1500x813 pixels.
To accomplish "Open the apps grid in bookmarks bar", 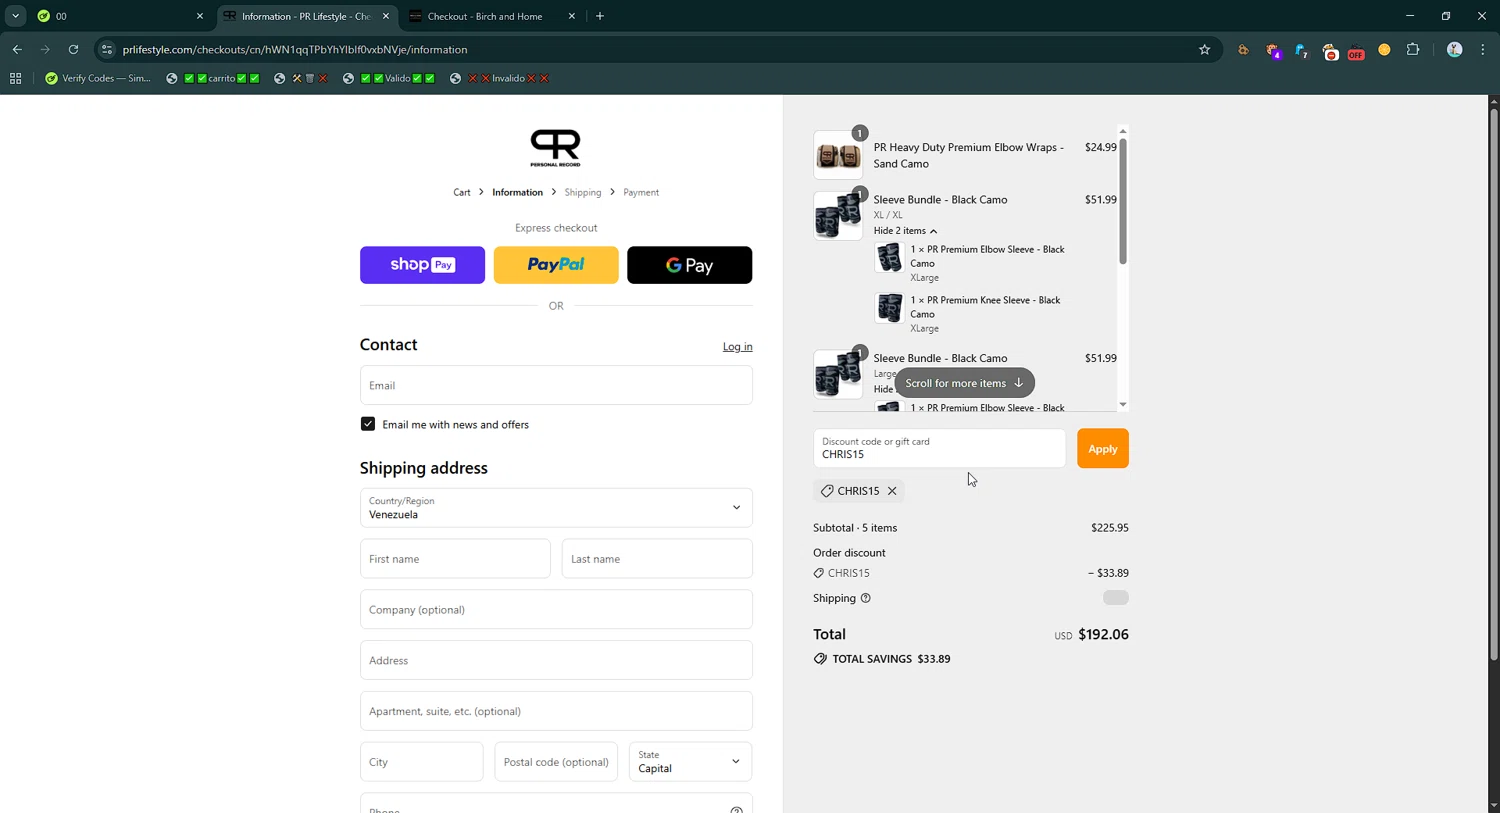I will click(15, 78).
